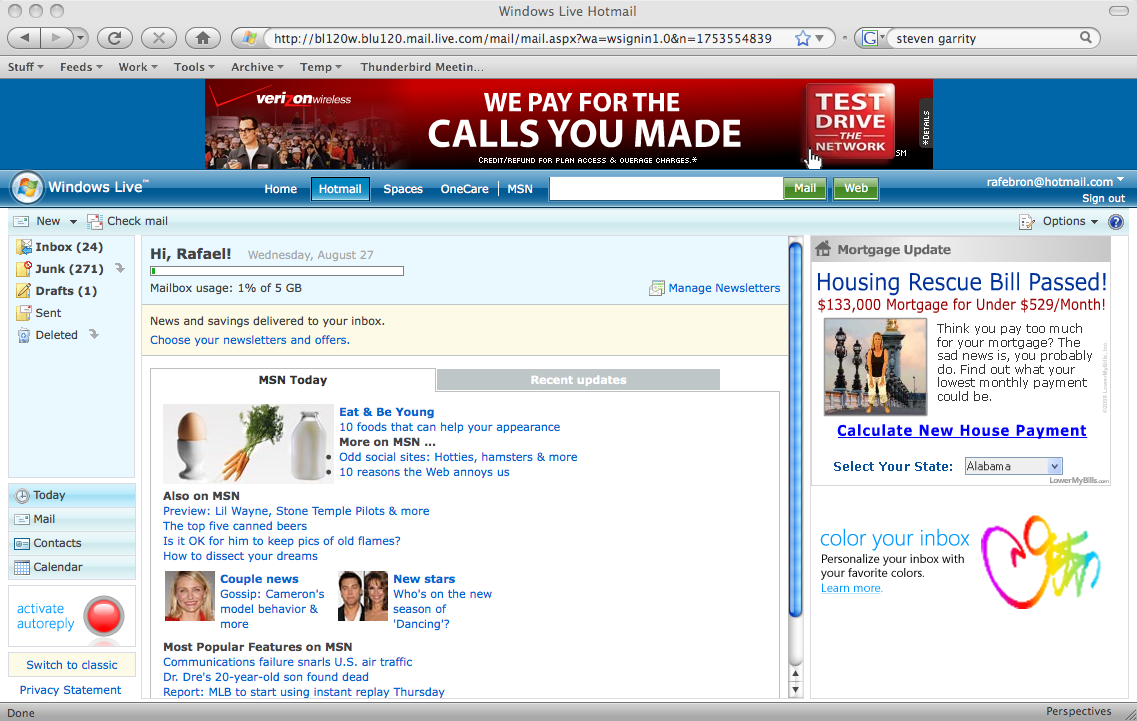Screen dimensions: 1137x721
Task: Click the green Web search button
Action: point(856,189)
